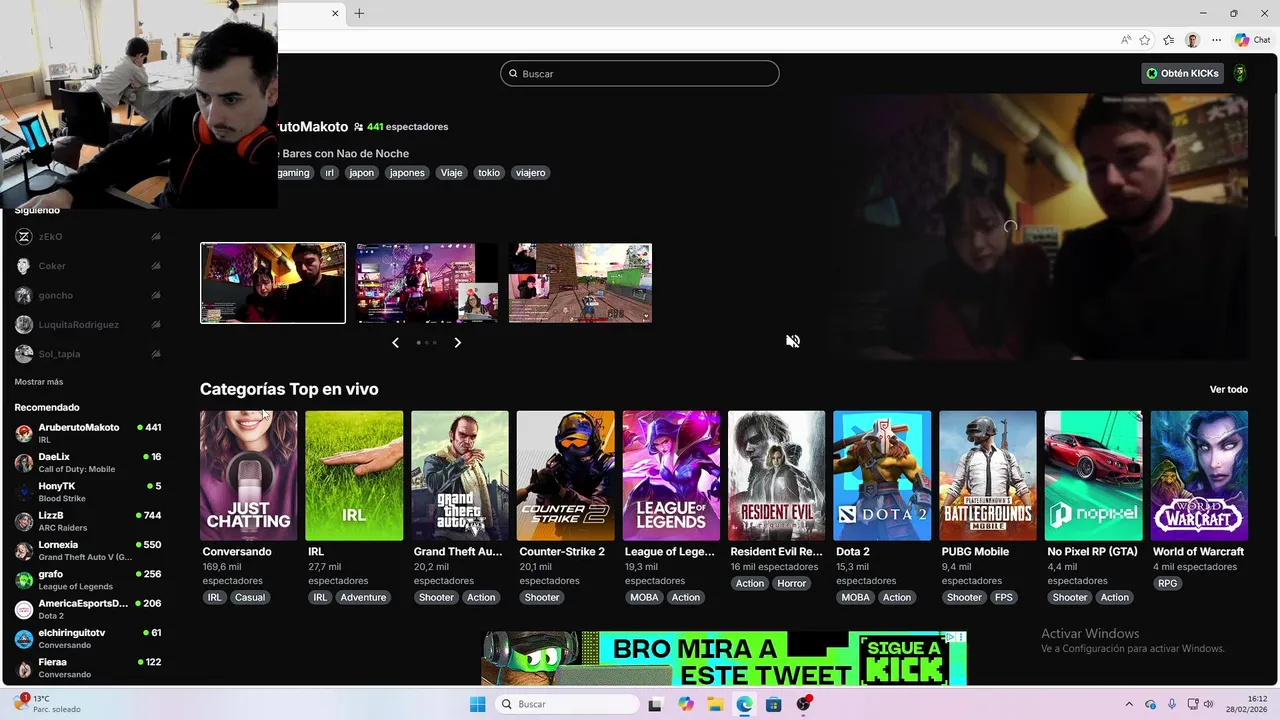Click RPG tag under World of Warcraft
The image size is (1280, 720).
[1167, 583]
